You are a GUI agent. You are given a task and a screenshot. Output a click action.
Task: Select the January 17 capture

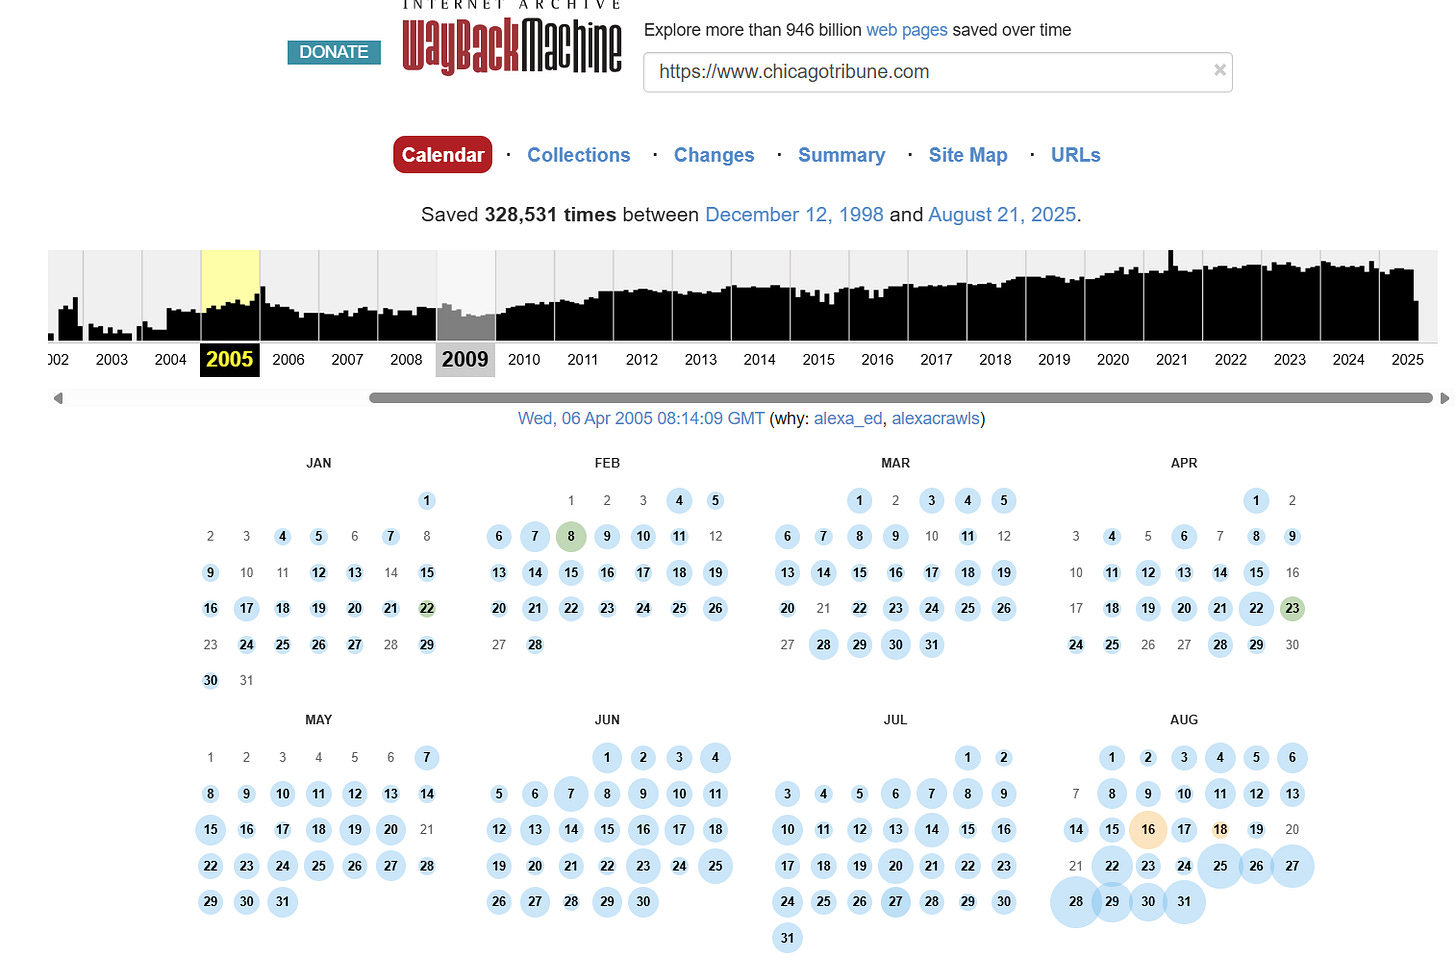click(247, 609)
